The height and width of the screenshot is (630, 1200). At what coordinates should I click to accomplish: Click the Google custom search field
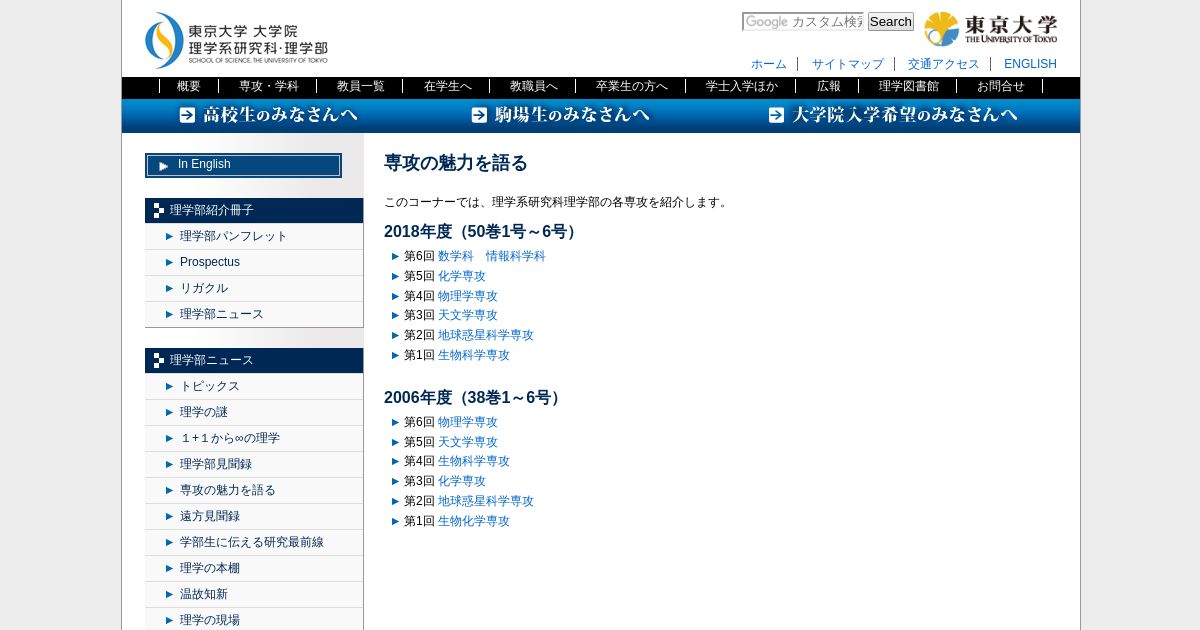(803, 22)
